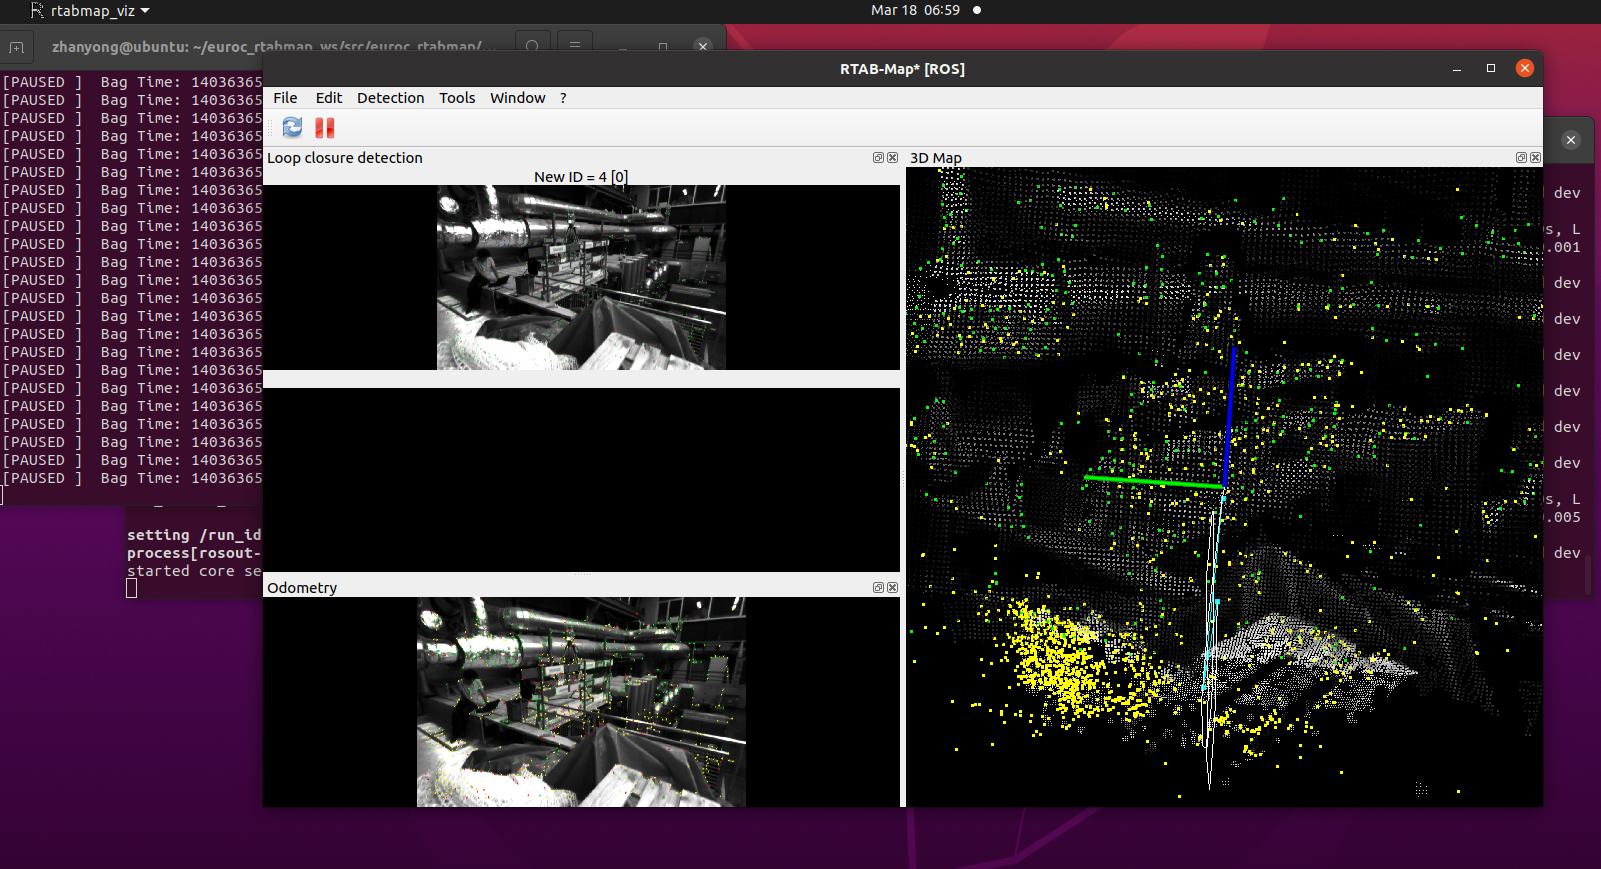Screen dimensions: 1601x869
Task: Close the terminal window behind RTAB-Map
Action: (703, 46)
